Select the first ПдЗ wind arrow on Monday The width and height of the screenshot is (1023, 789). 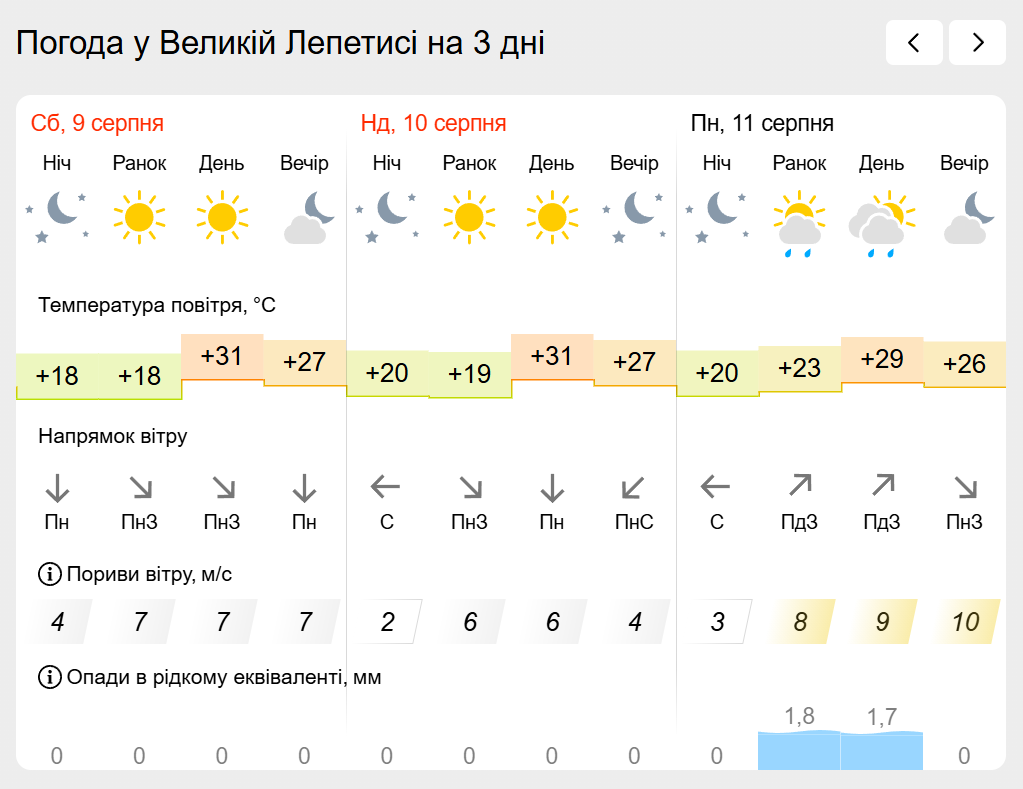pos(799,486)
